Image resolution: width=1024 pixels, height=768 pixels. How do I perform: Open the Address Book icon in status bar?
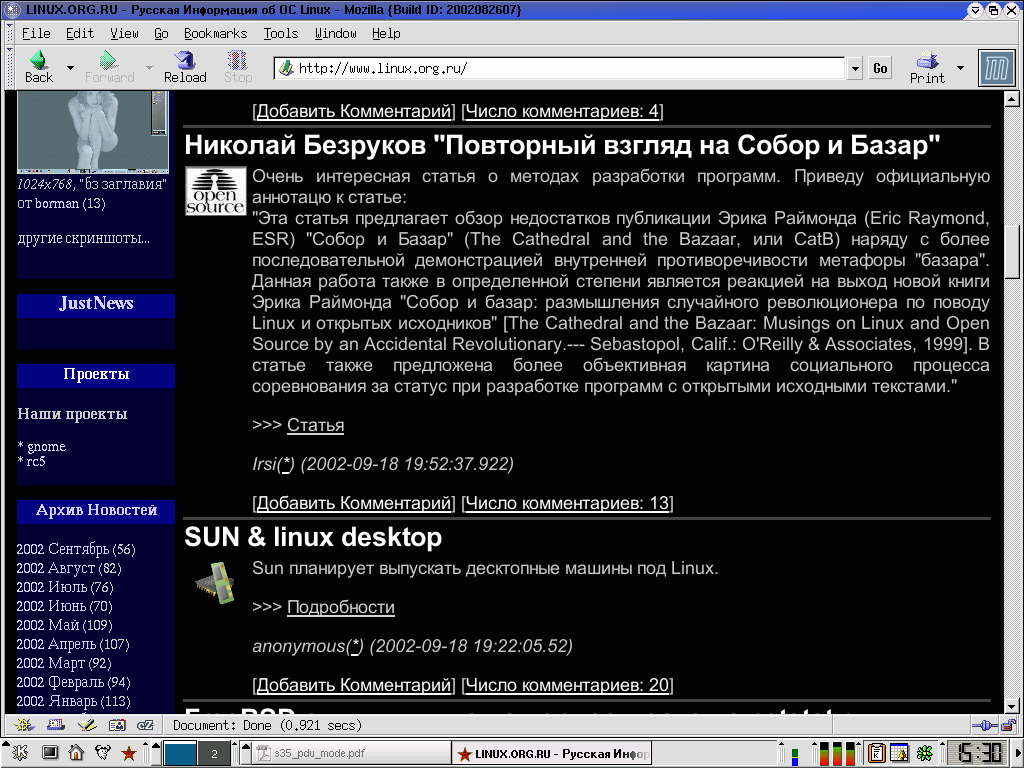[117, 725]
